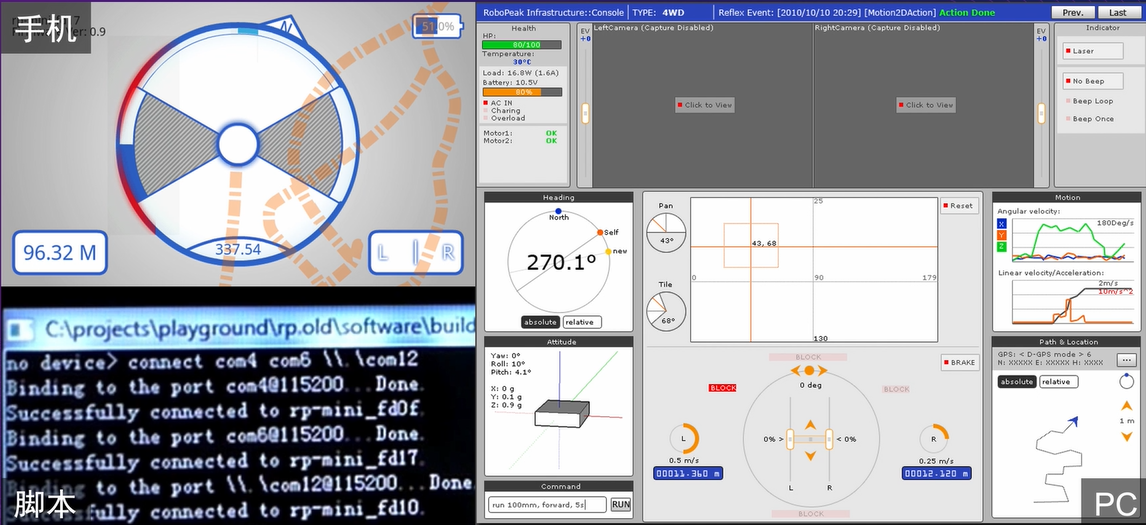Click the backward down arrow between the wheels
The image size is (1146, 525).
point(810,456)
